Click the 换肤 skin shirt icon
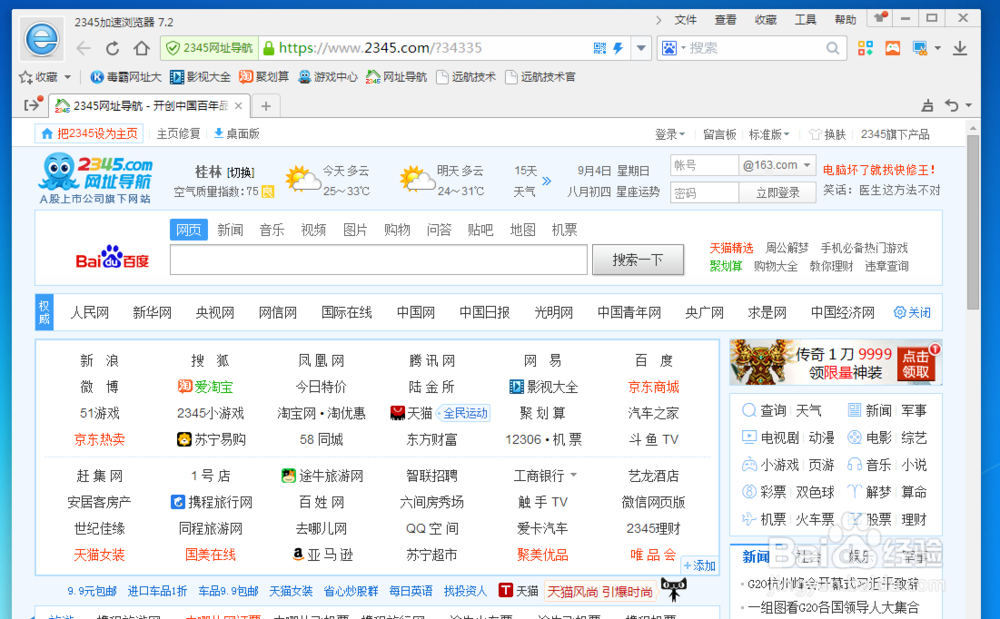This screenshot has width=1000, height=619. pyautogui.click(x=815, y=135)
